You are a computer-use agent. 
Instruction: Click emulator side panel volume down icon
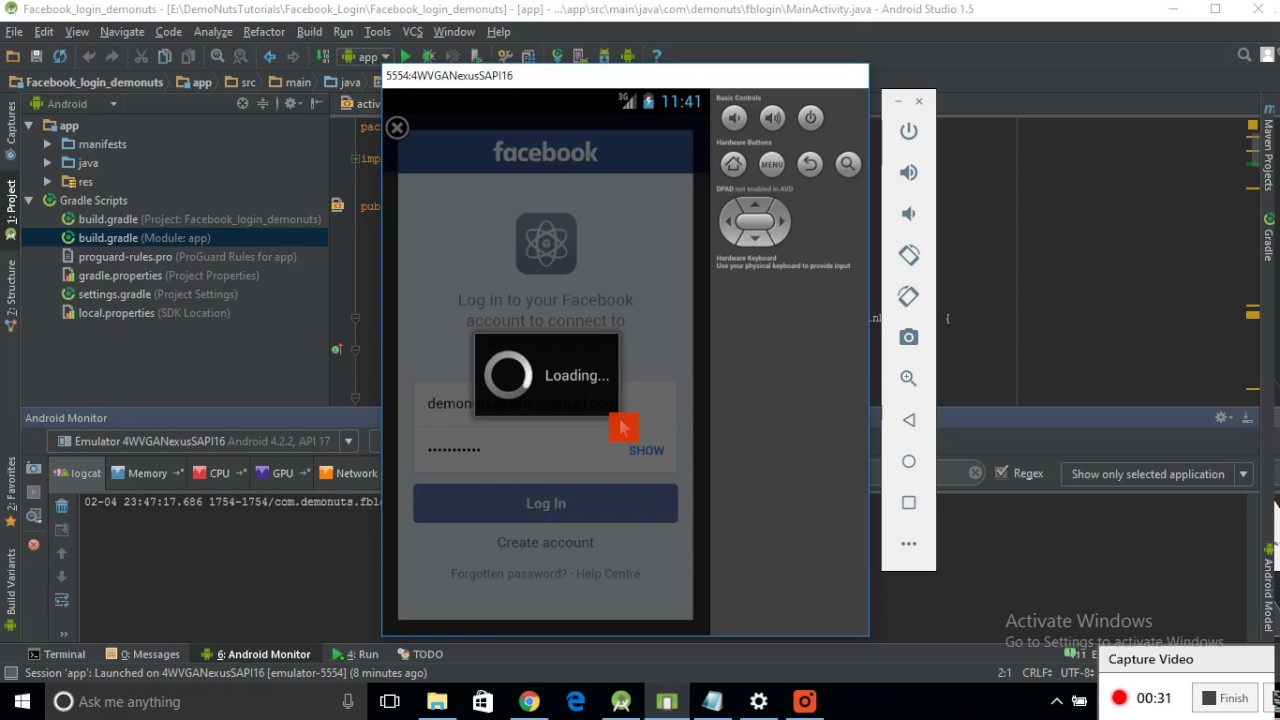click(908, 213)
